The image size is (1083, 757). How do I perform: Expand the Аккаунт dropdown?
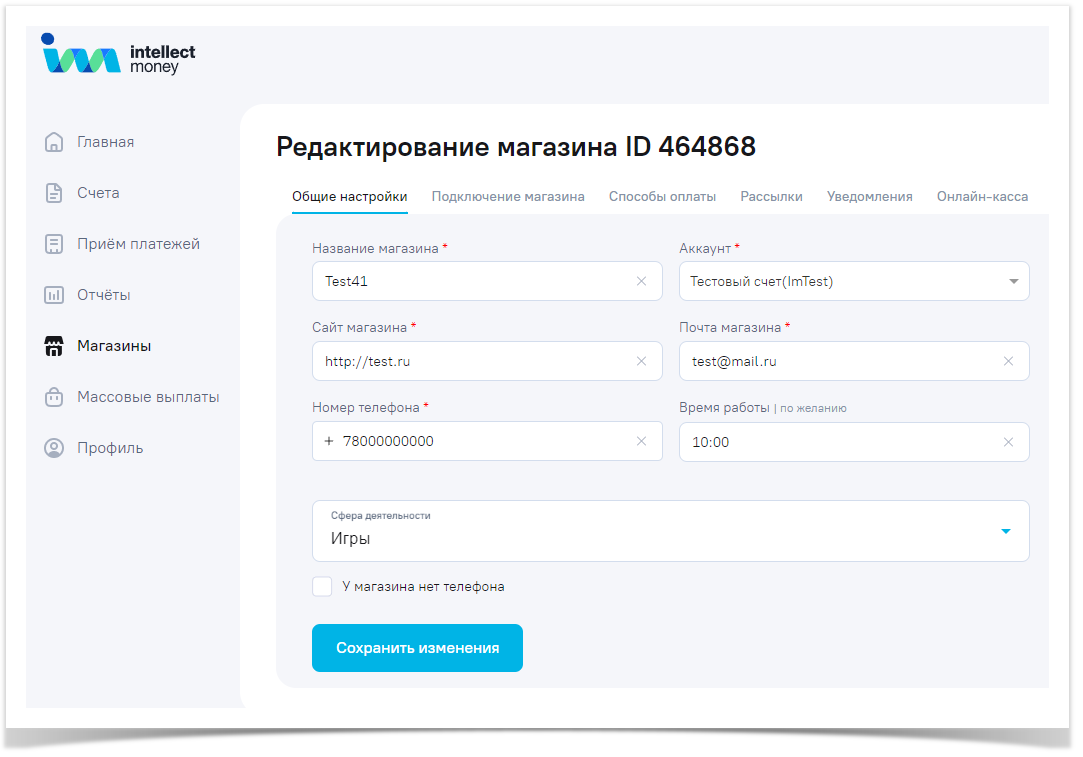click(1013, 282)
